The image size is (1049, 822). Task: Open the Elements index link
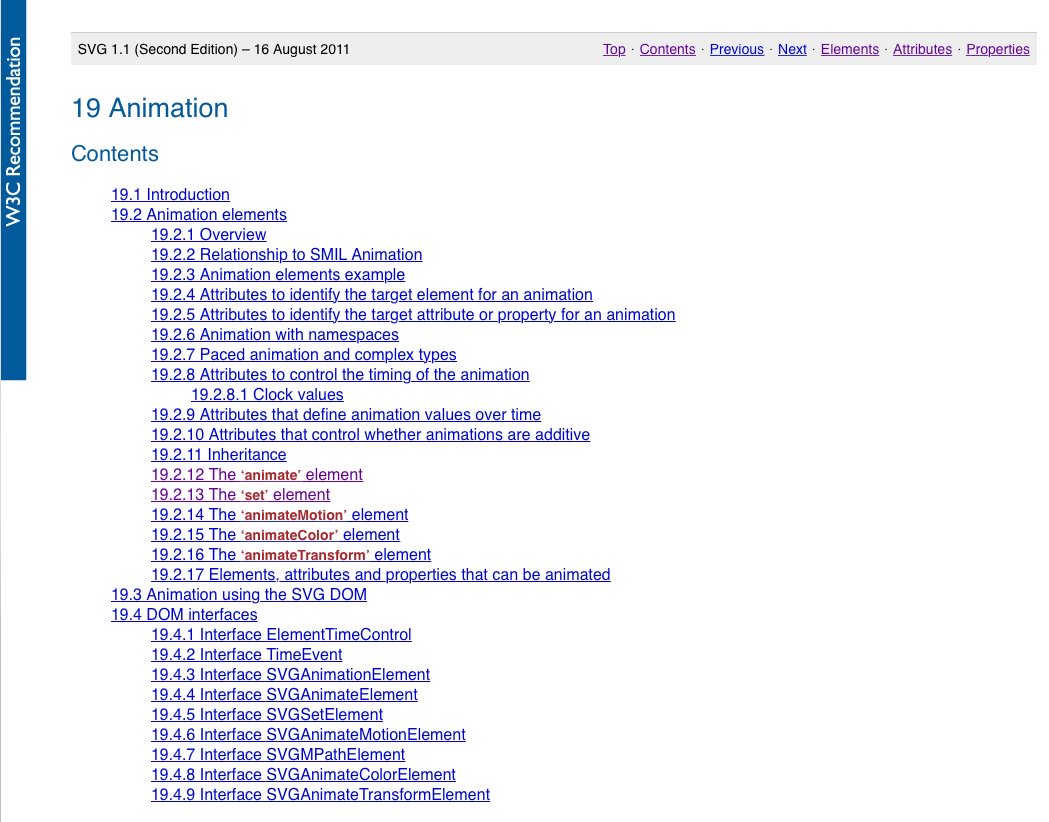(850, 49)
